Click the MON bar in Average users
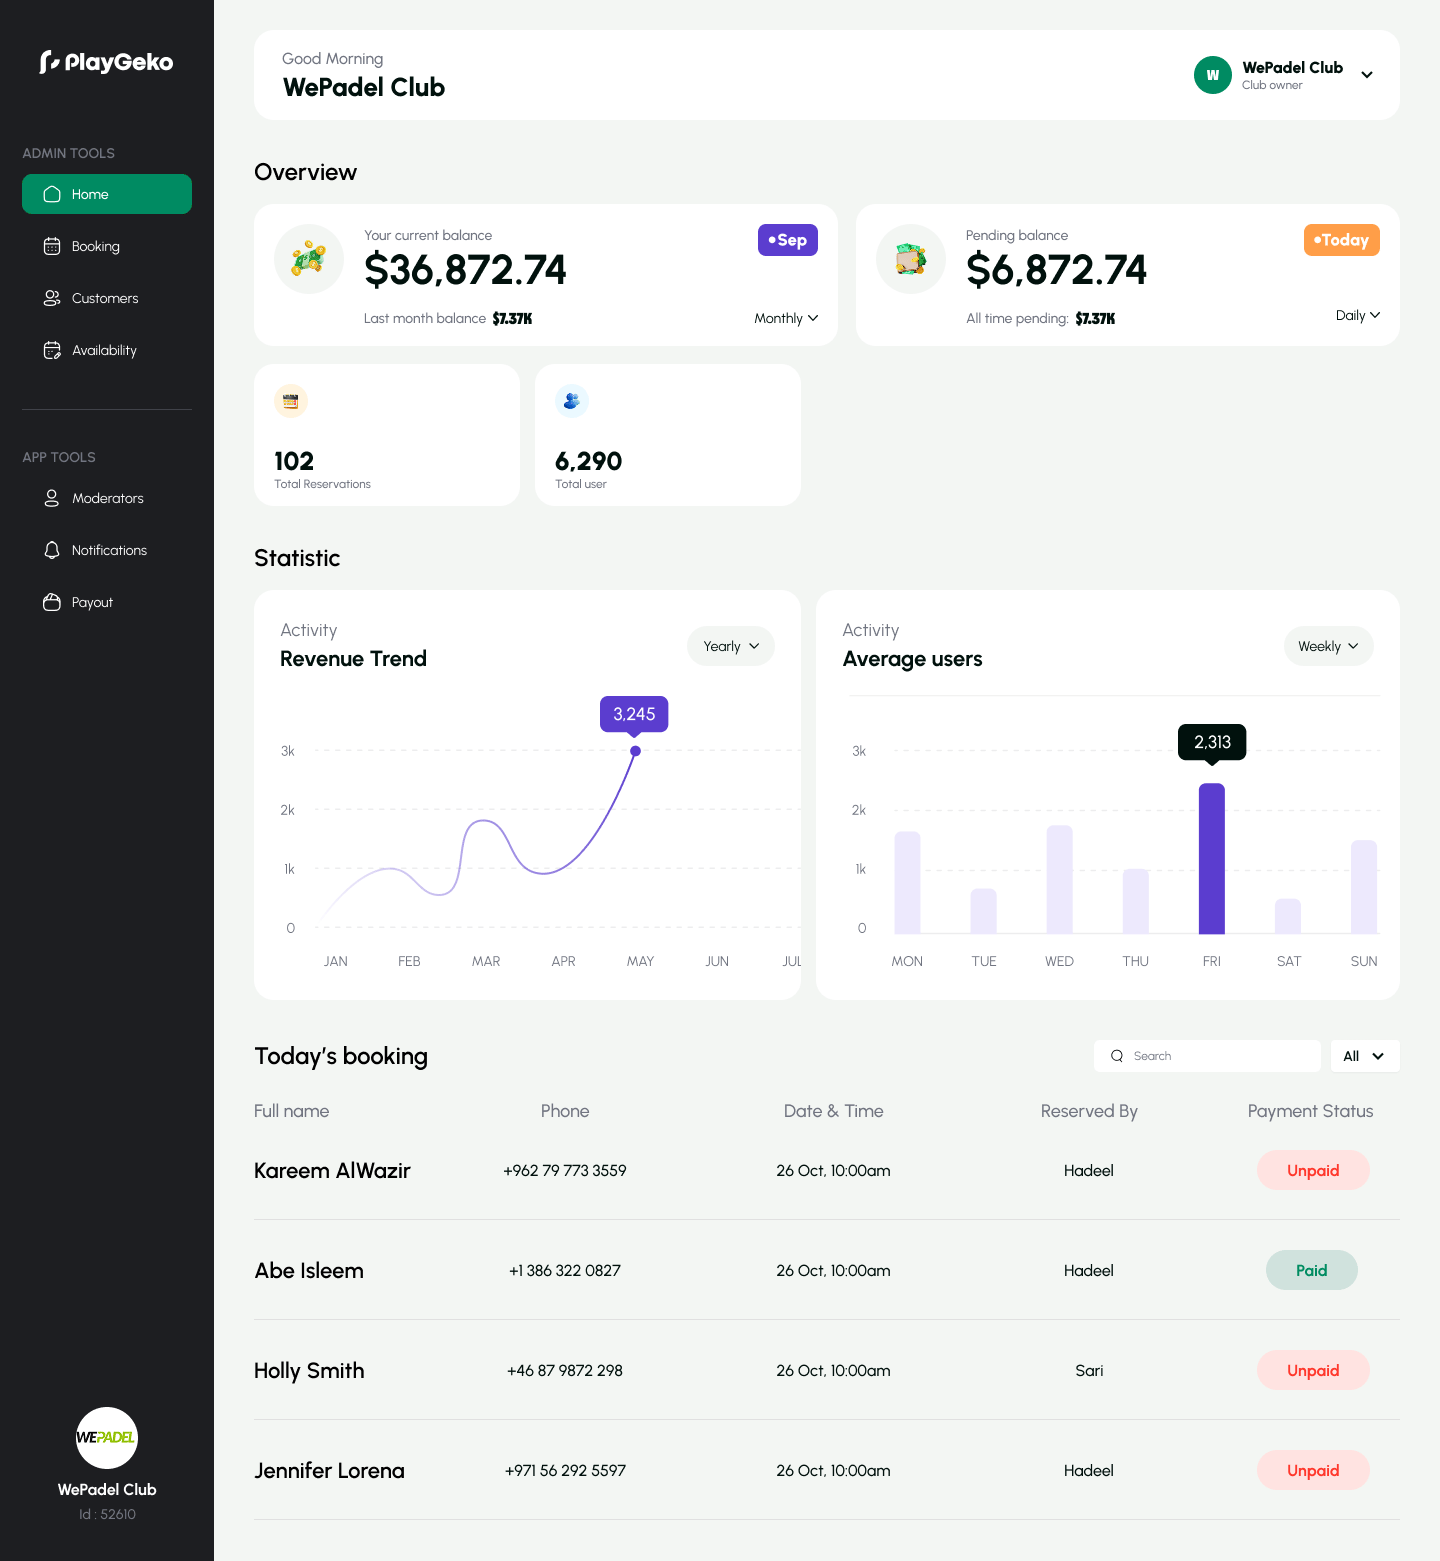 point(907,882)
